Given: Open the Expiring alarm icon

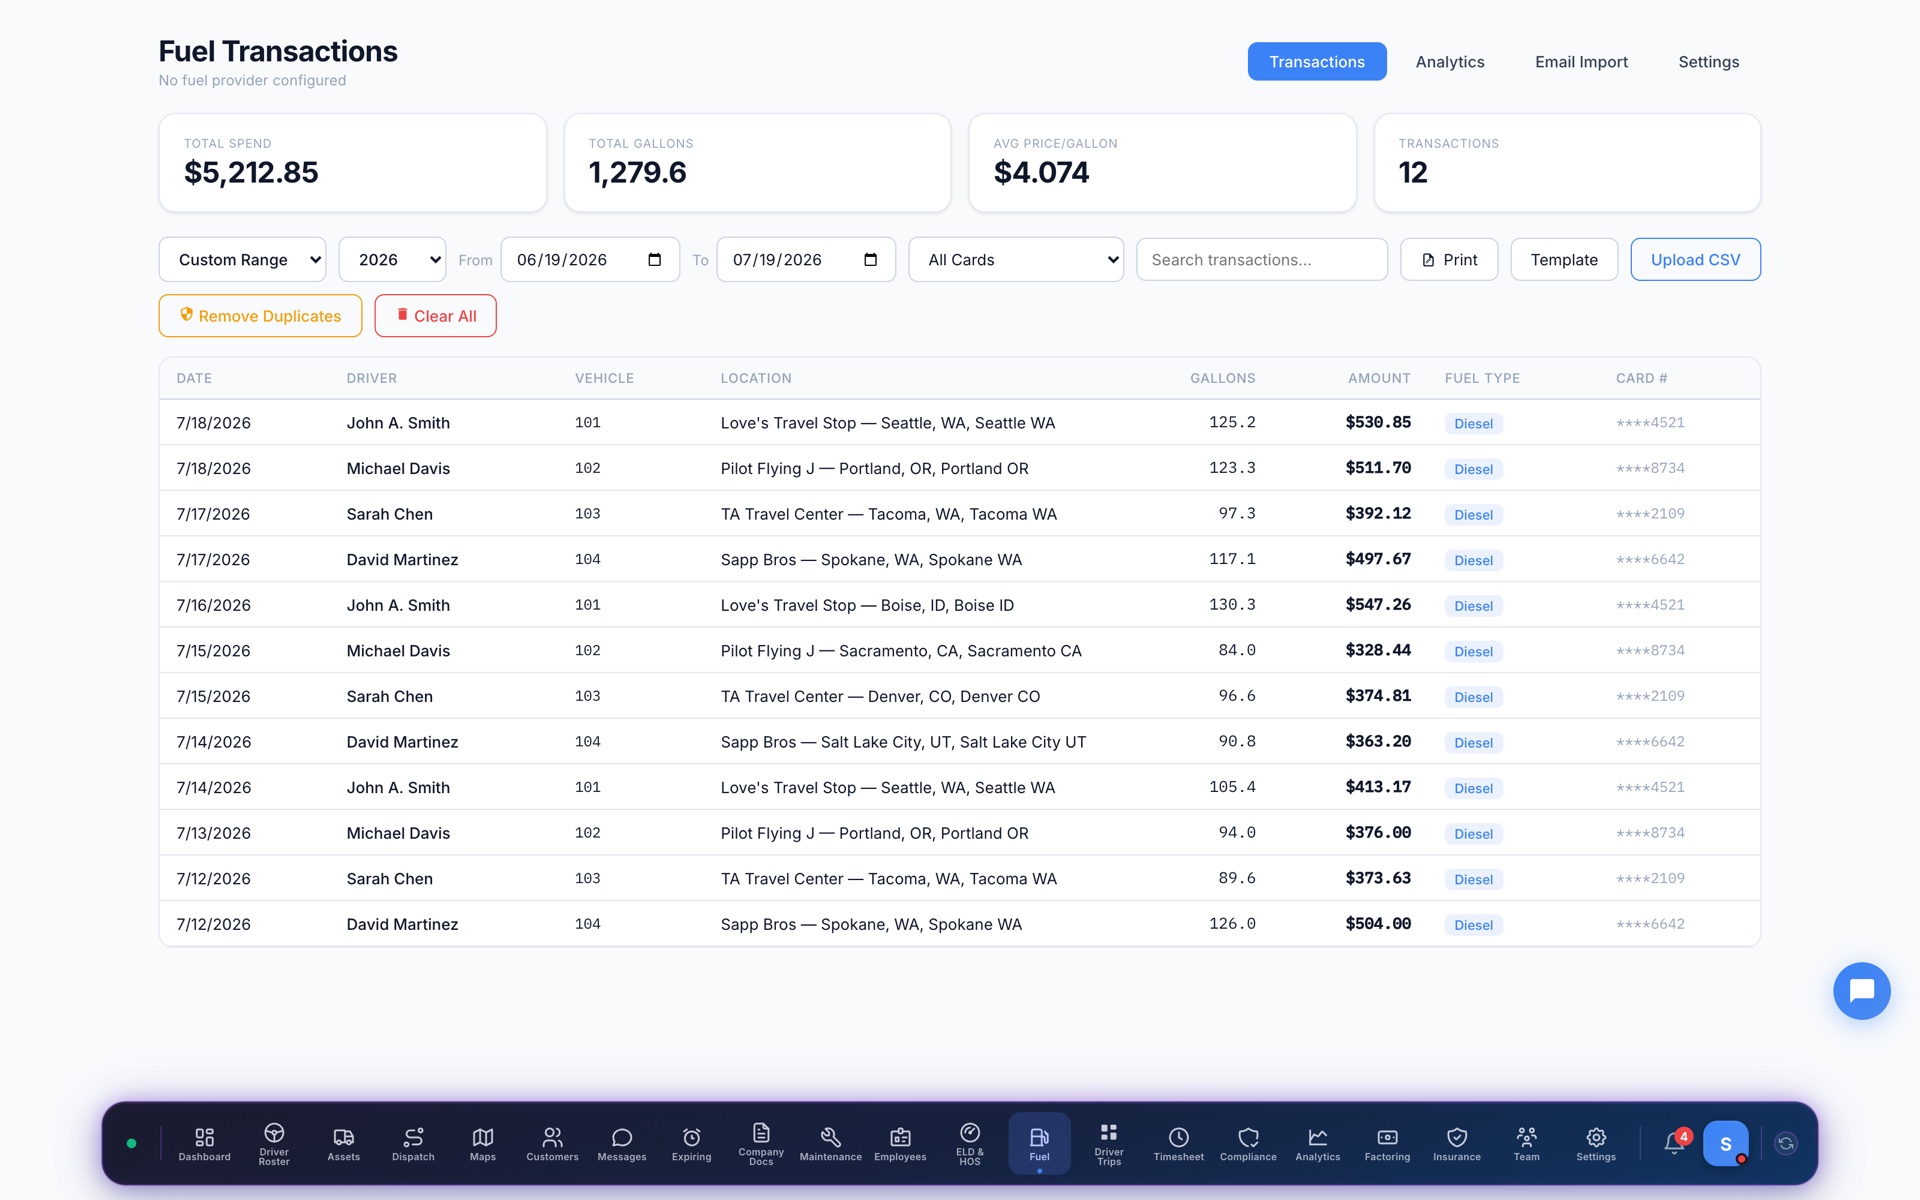Looking at the screenshot, I should (x=692, y=1143).
